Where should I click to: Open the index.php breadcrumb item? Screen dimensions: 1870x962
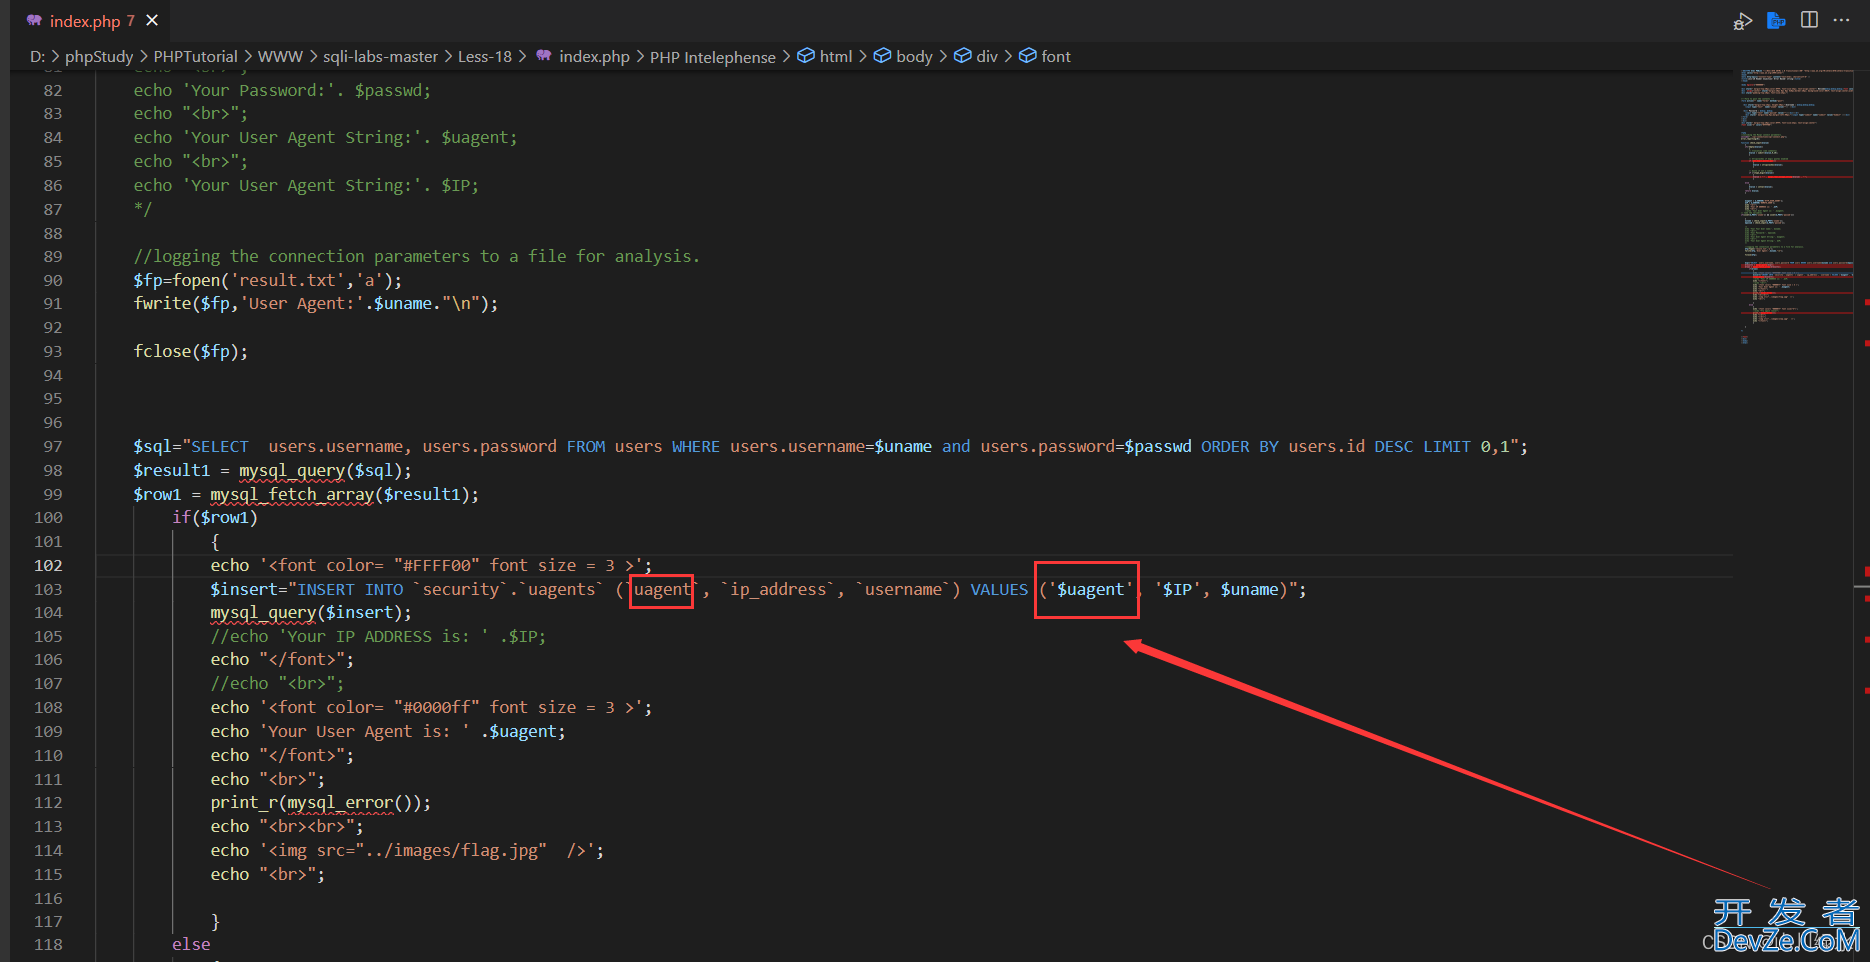coord(594,57)
